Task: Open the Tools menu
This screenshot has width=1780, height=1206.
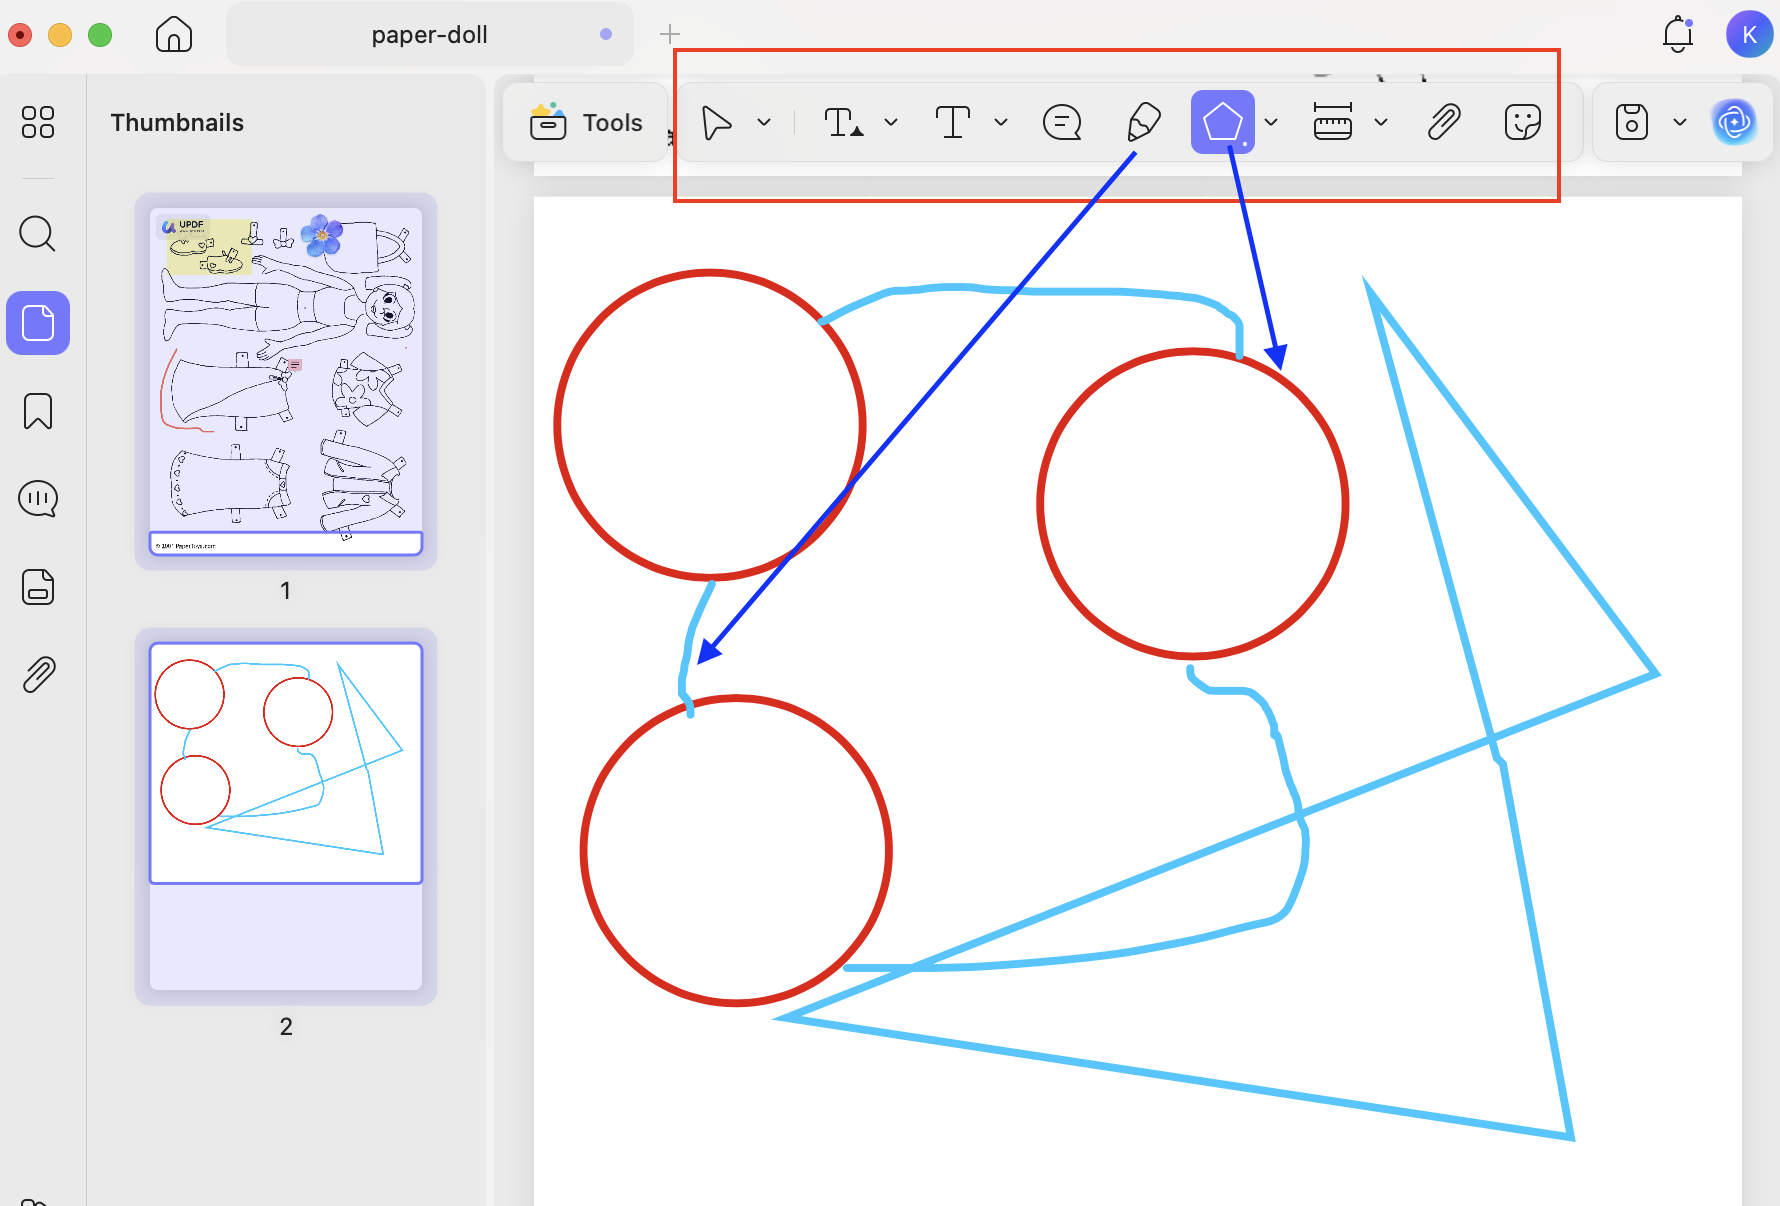Action: coord(588,122)
